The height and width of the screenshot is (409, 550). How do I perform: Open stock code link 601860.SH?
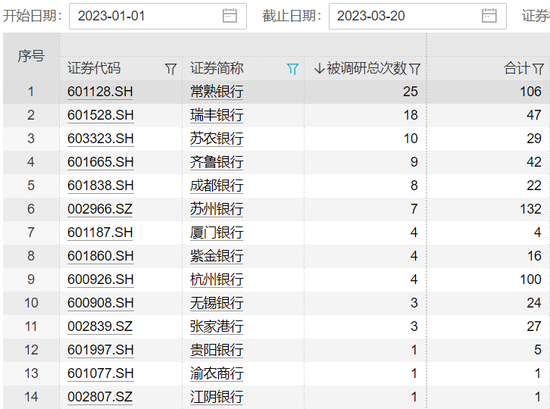100,256
